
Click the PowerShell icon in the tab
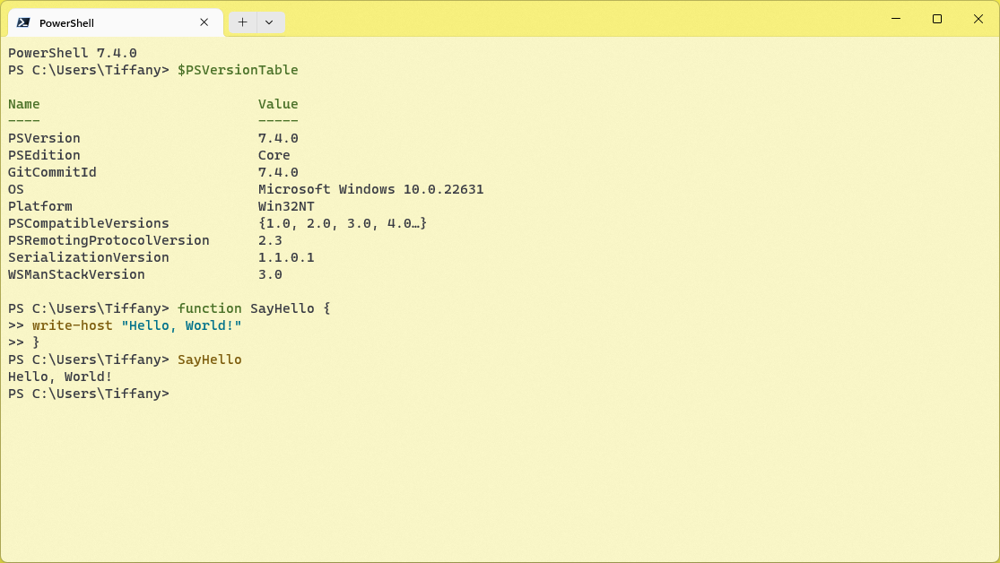23,22
